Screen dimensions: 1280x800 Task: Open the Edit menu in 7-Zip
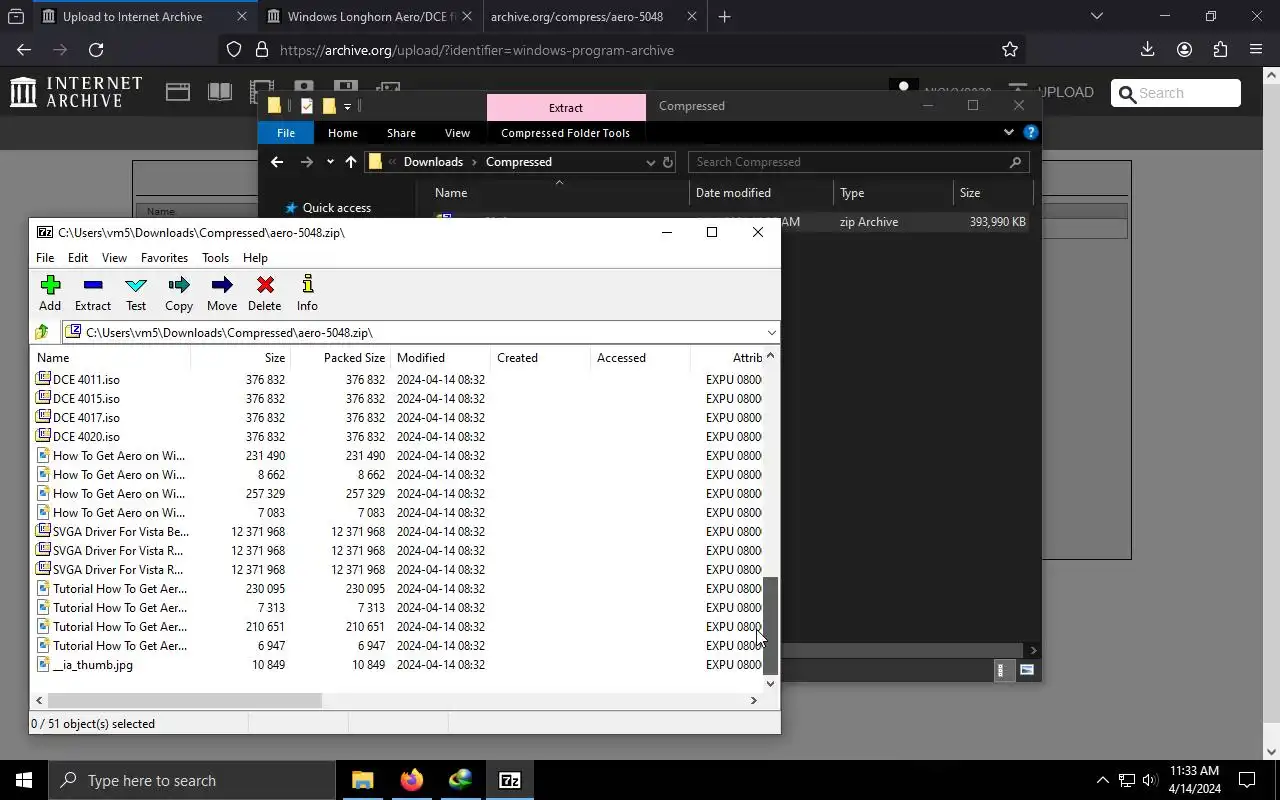(x=78, y=257)
